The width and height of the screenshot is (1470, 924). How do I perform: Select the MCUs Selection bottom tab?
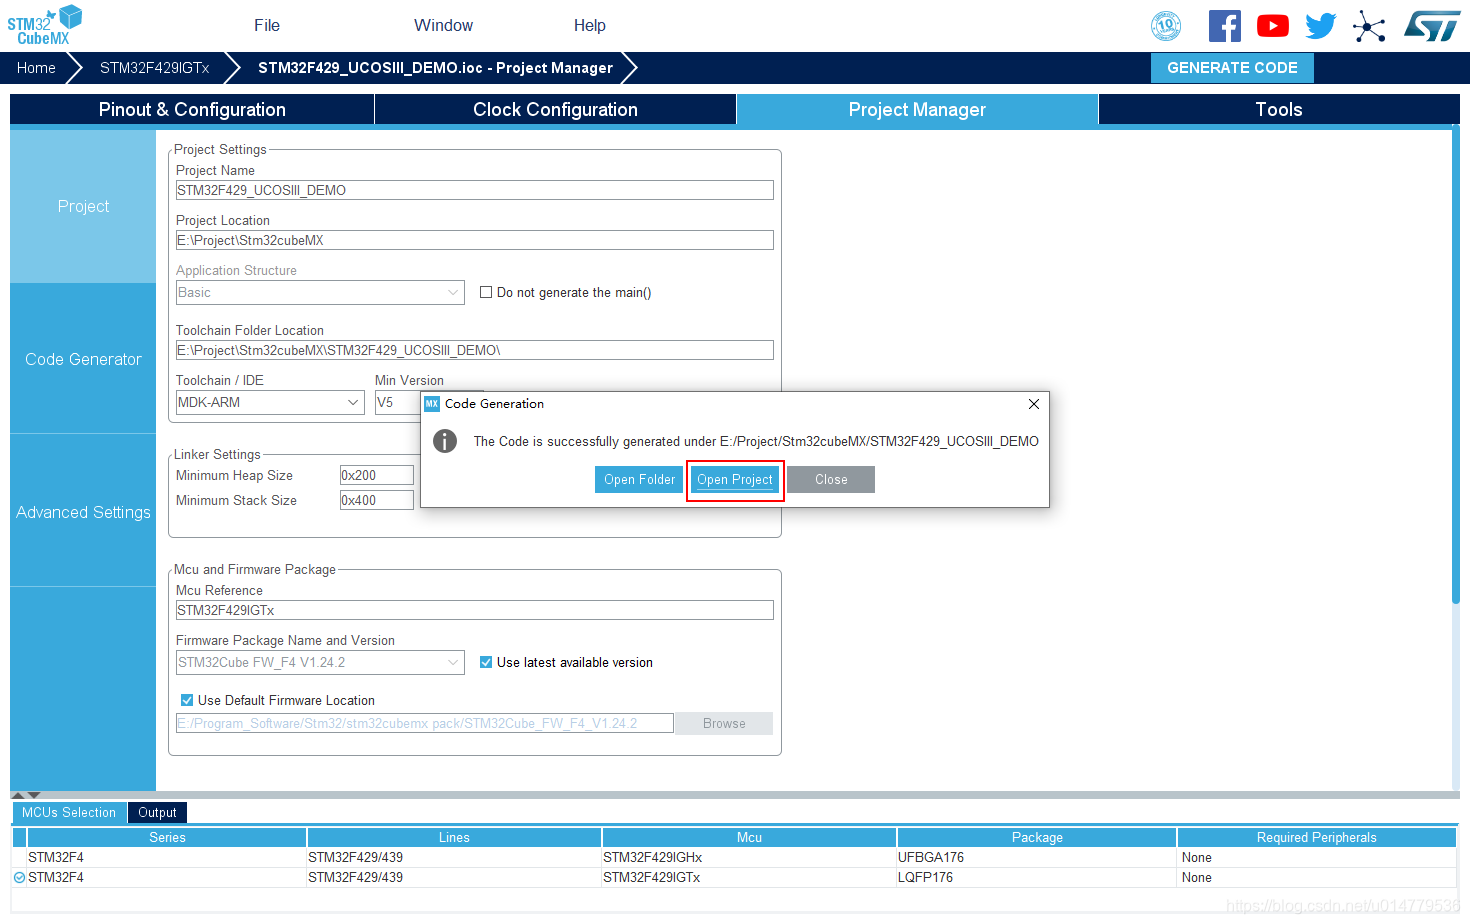[69, 813]
